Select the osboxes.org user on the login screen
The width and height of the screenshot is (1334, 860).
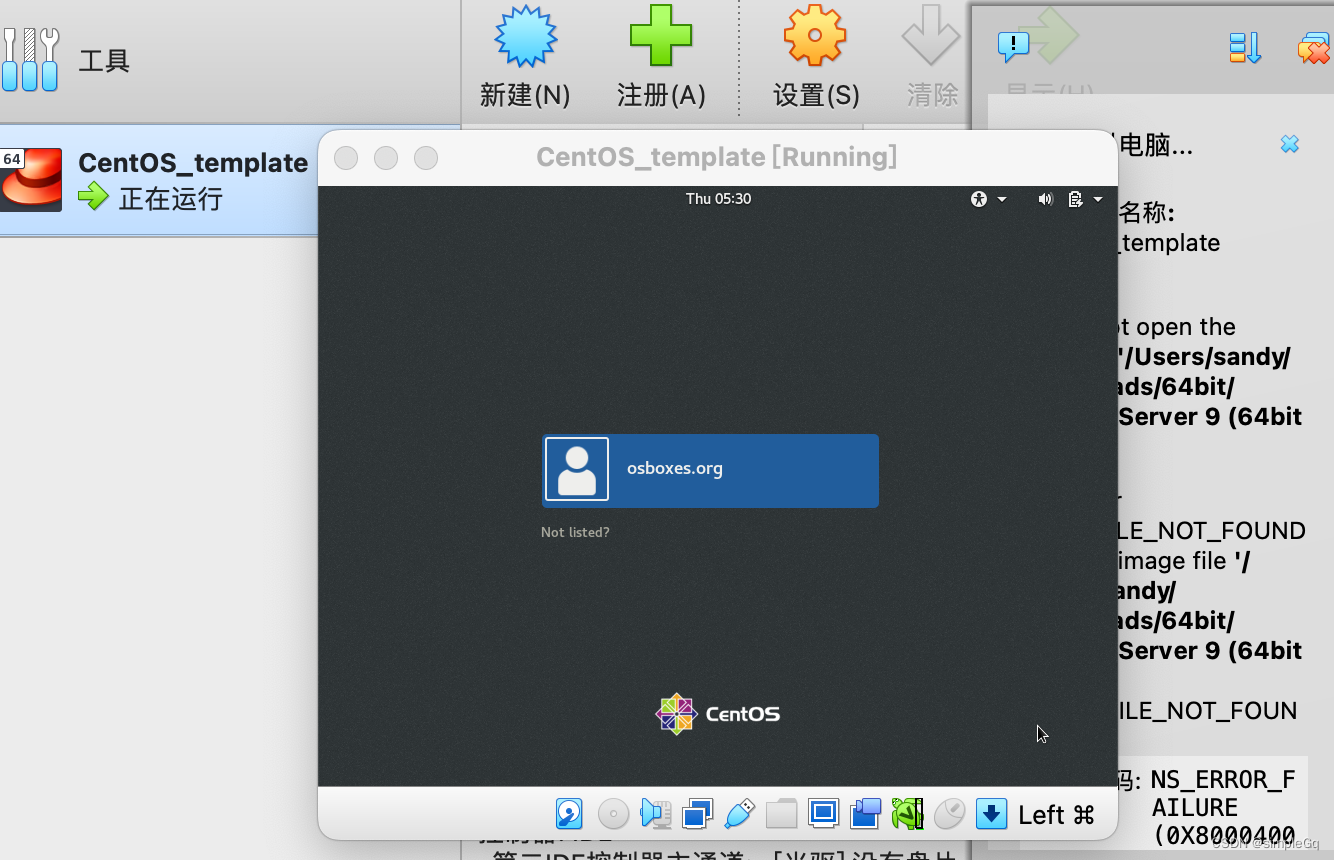coord(710,470)
